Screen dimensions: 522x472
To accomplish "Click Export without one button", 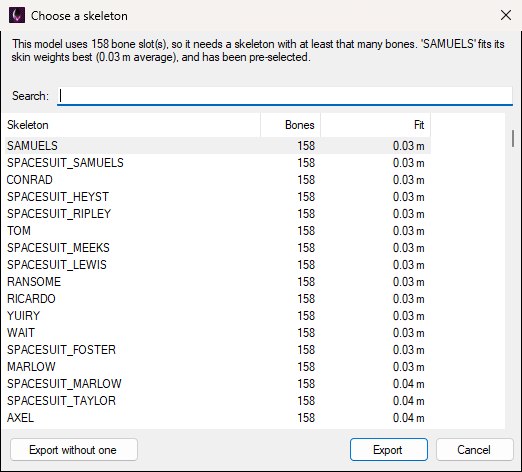I will pos(74,450).
